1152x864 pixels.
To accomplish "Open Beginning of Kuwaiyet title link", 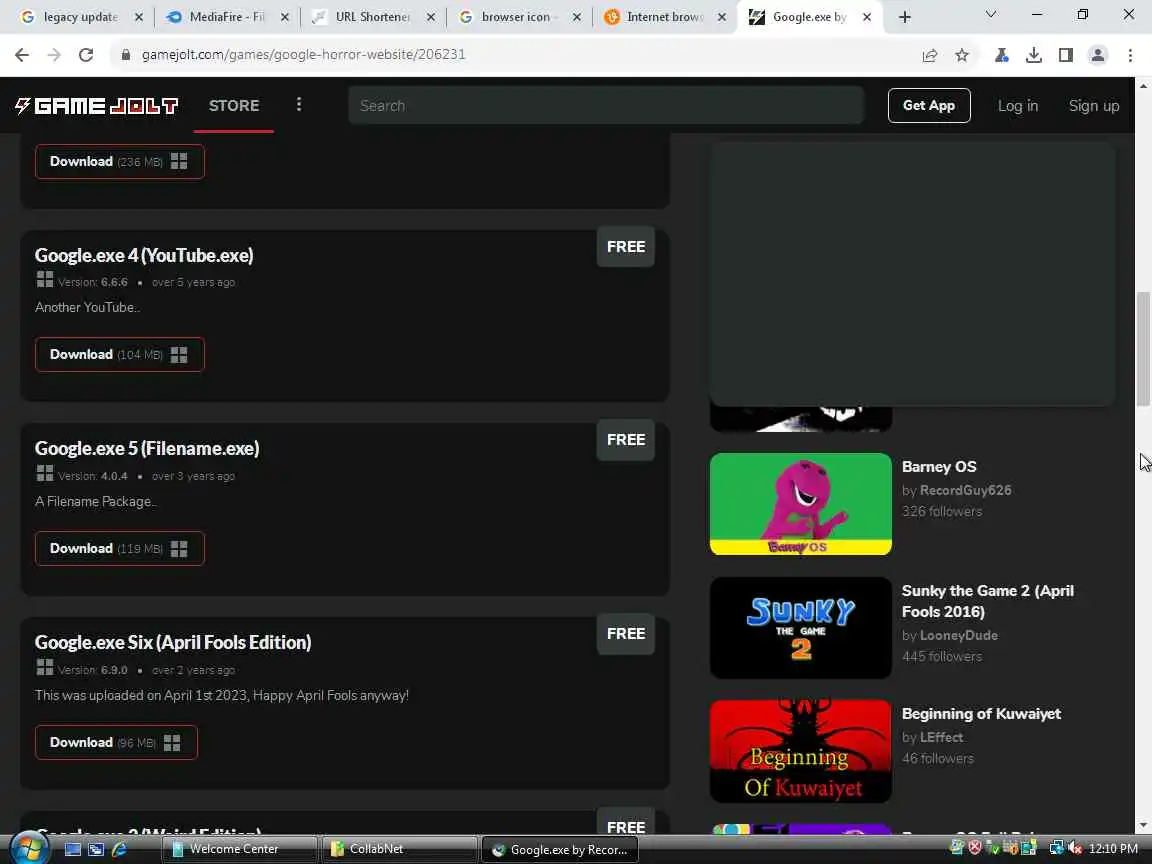I will pyautogui.click(x=982, y=713).
